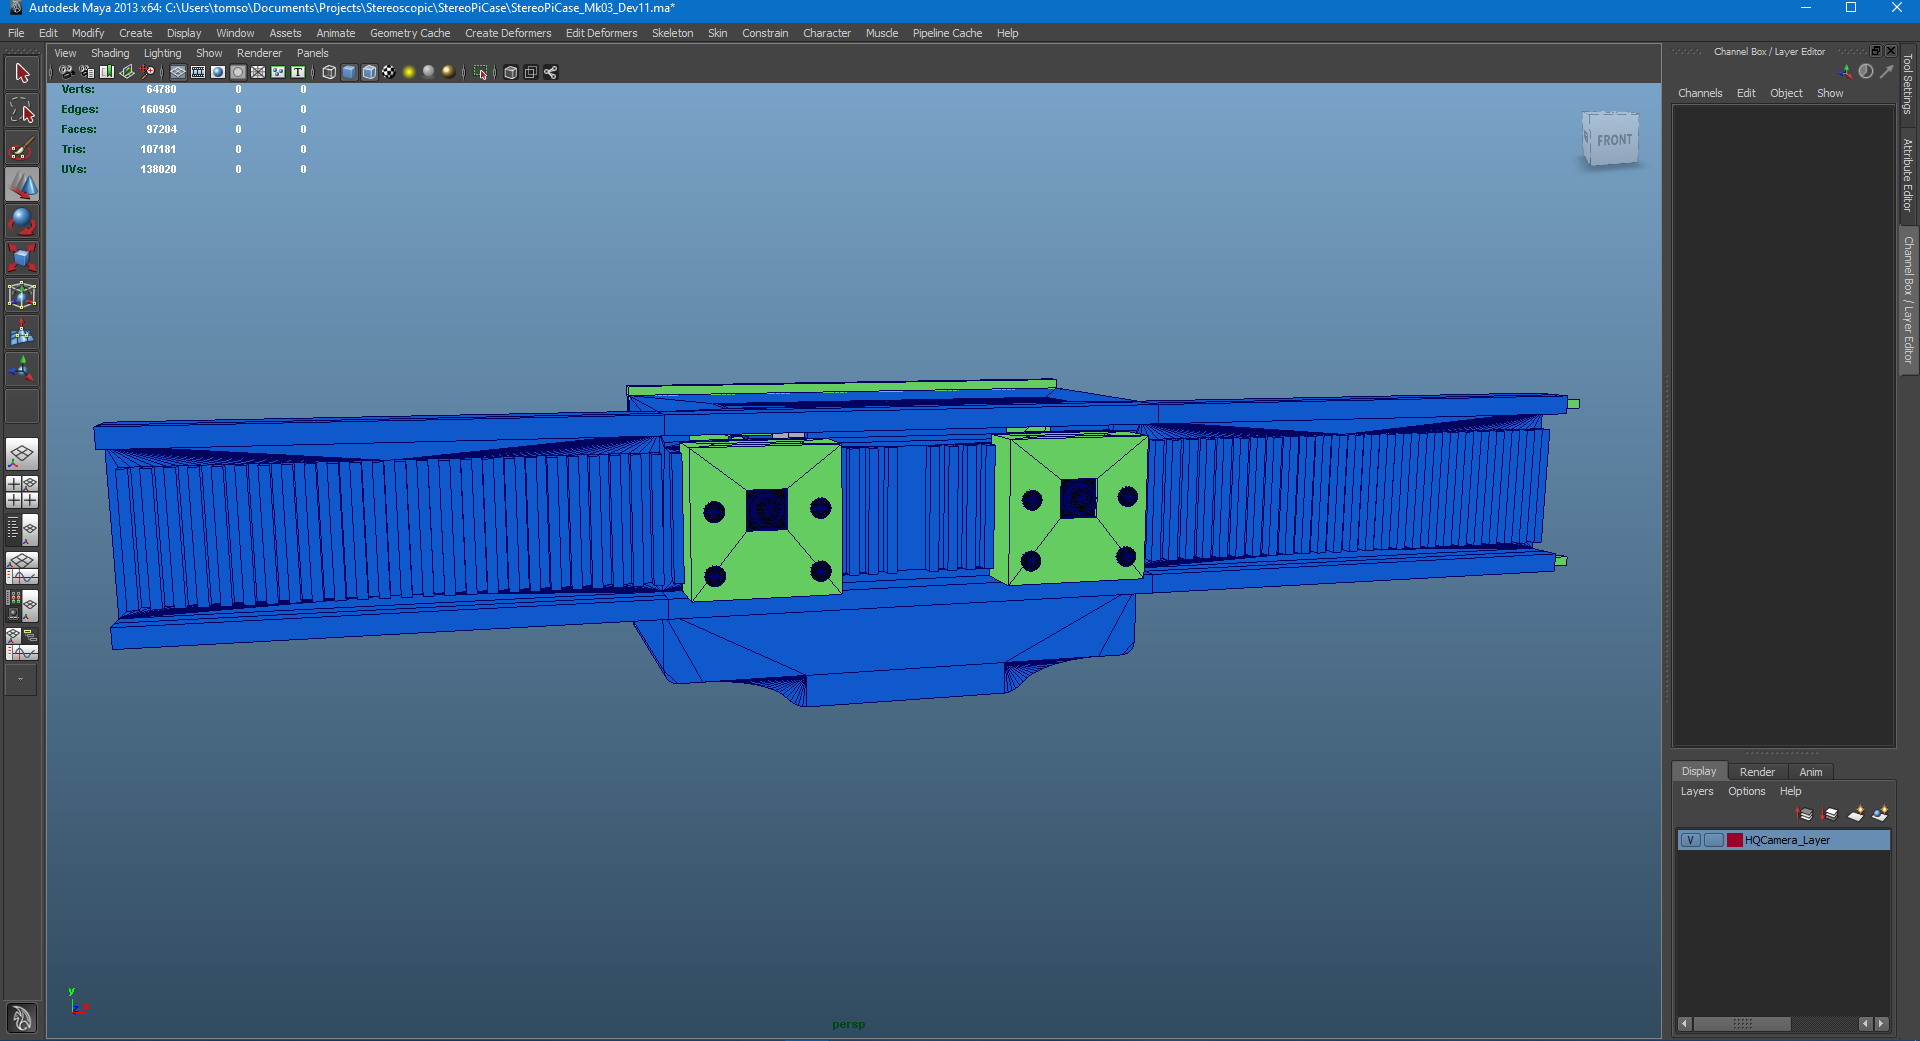Select the Lasso tool in the toolbox
1920x1041 pixels.
pos(22,110)
